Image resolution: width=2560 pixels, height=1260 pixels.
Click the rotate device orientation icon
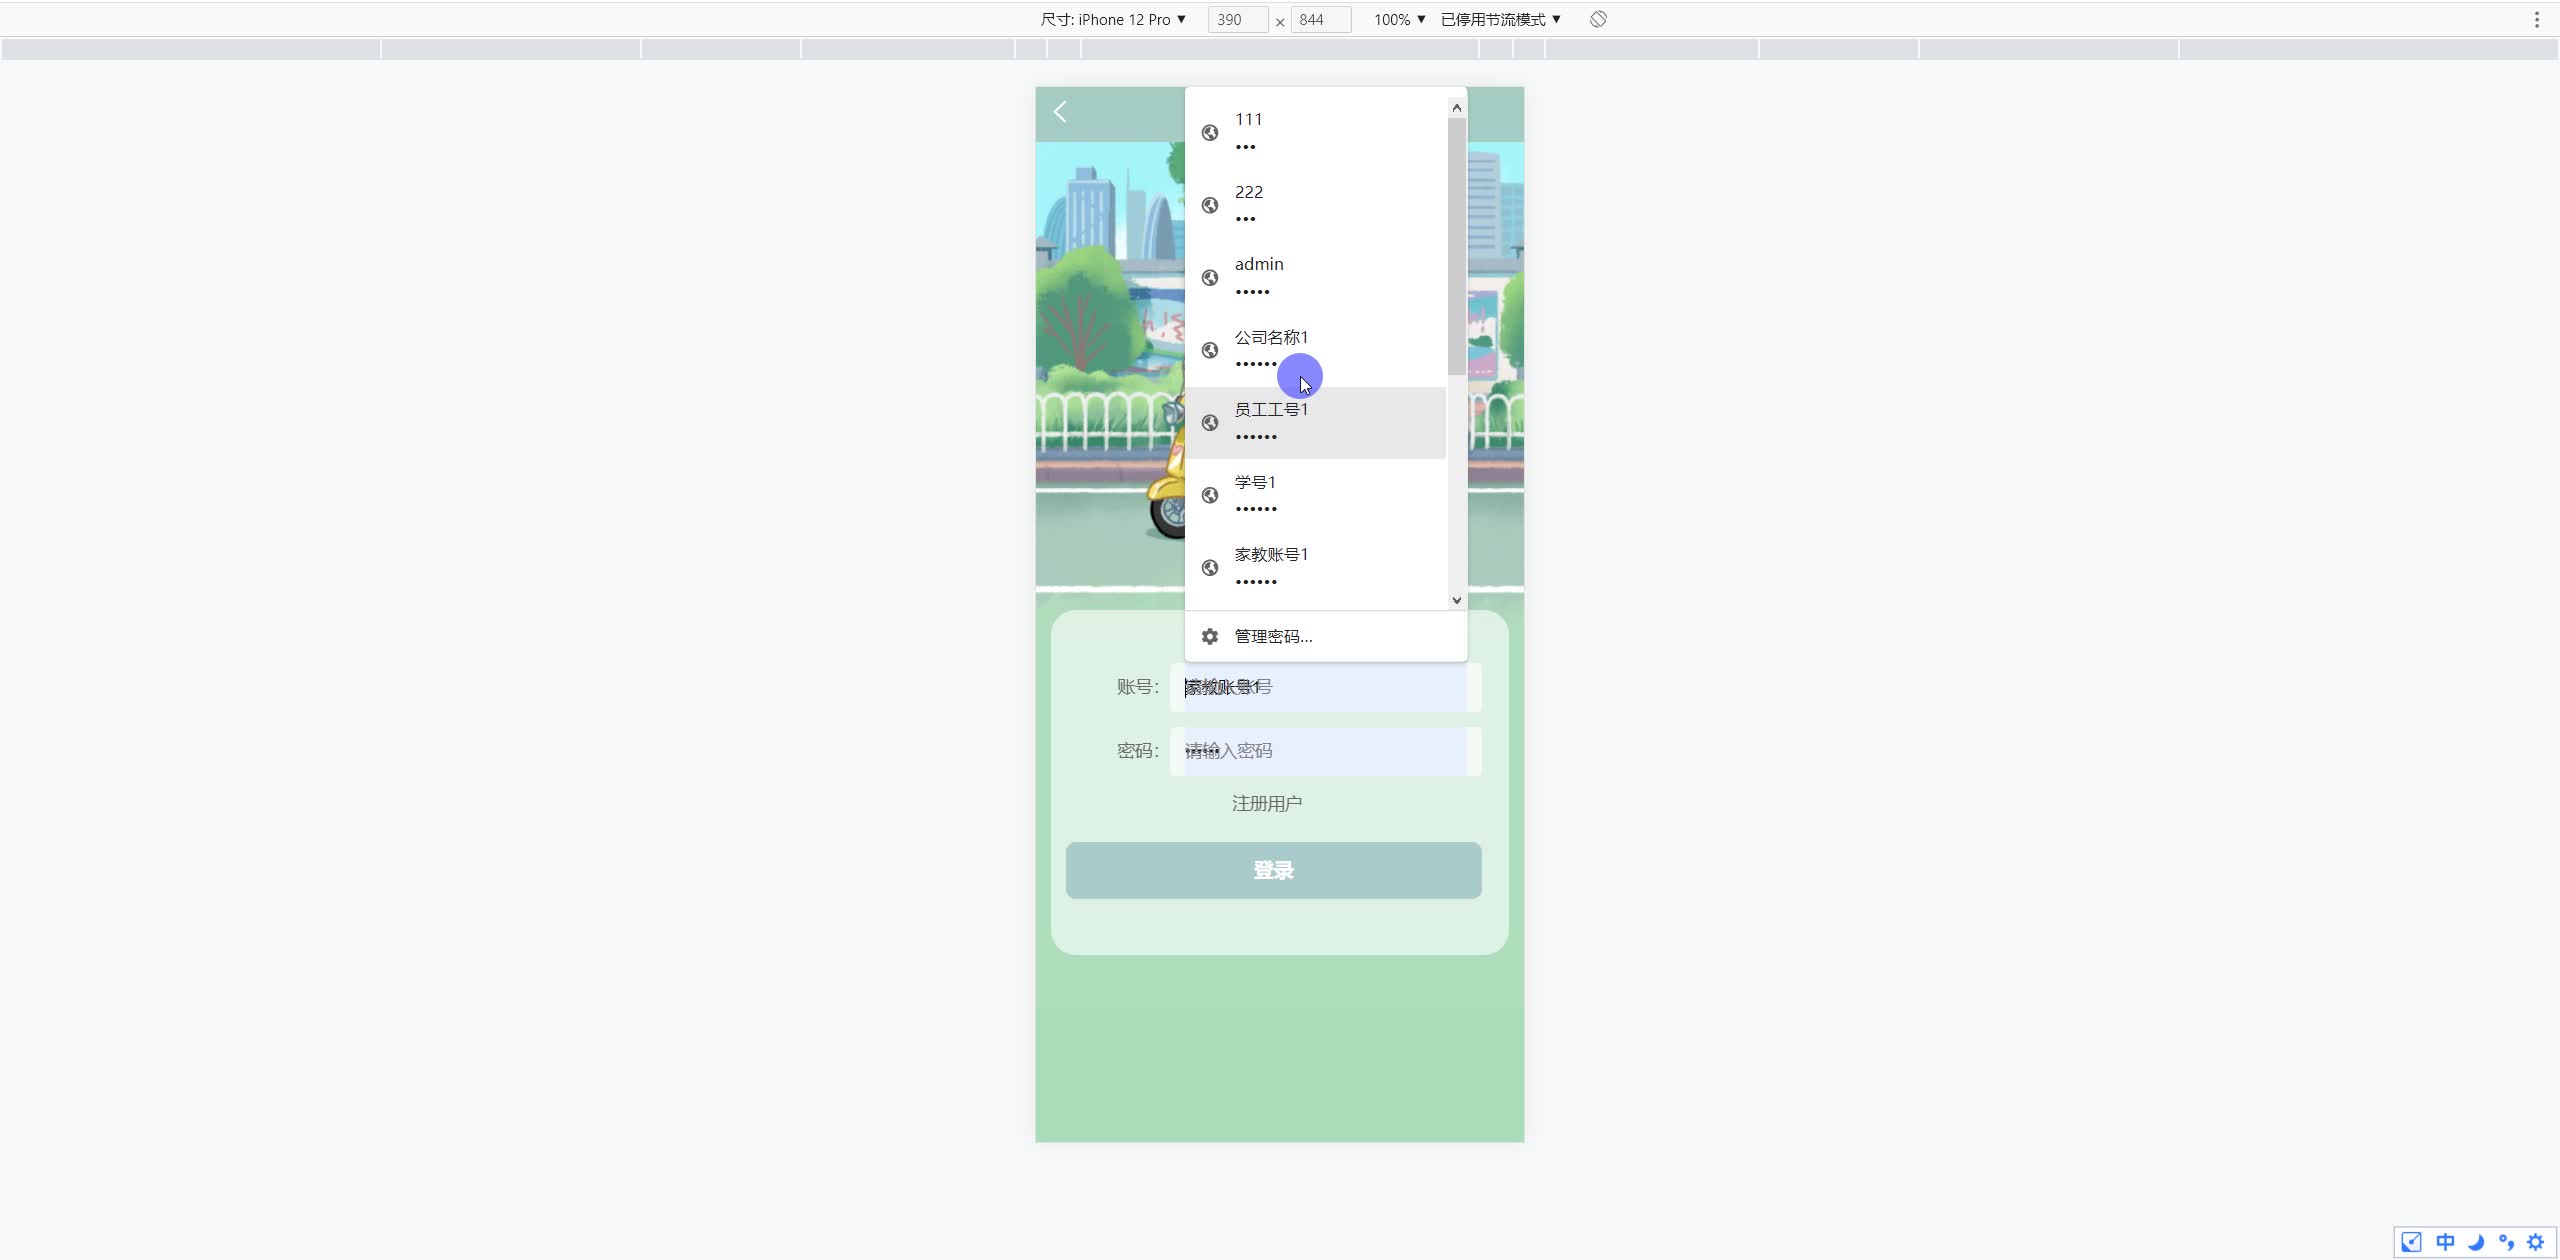[x=1598, y=19]
